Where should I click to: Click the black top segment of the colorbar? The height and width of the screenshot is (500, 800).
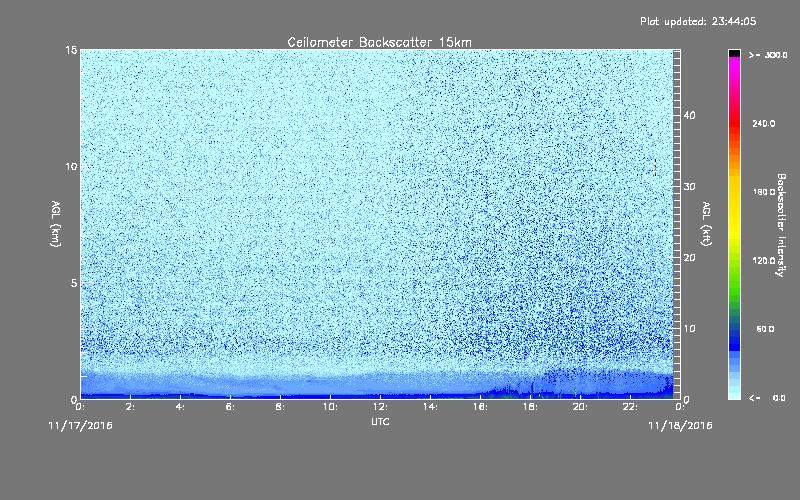[734, 53]
